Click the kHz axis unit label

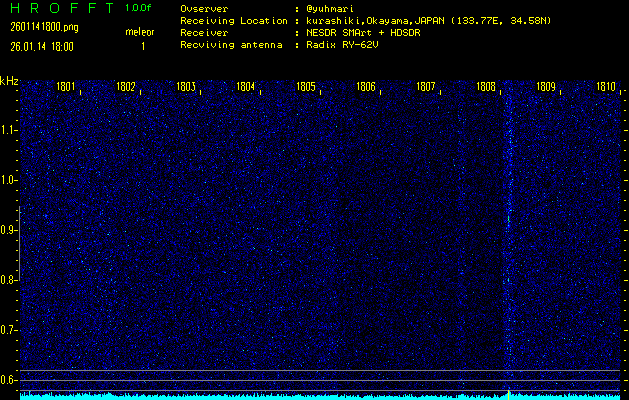click(9, 81)
